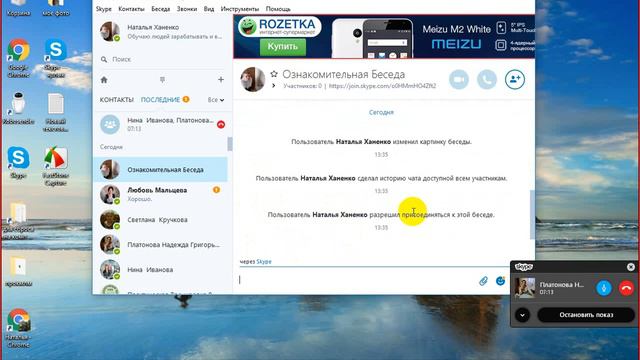
Task: Open the Вид menu
Action: [x=209, y=9]
